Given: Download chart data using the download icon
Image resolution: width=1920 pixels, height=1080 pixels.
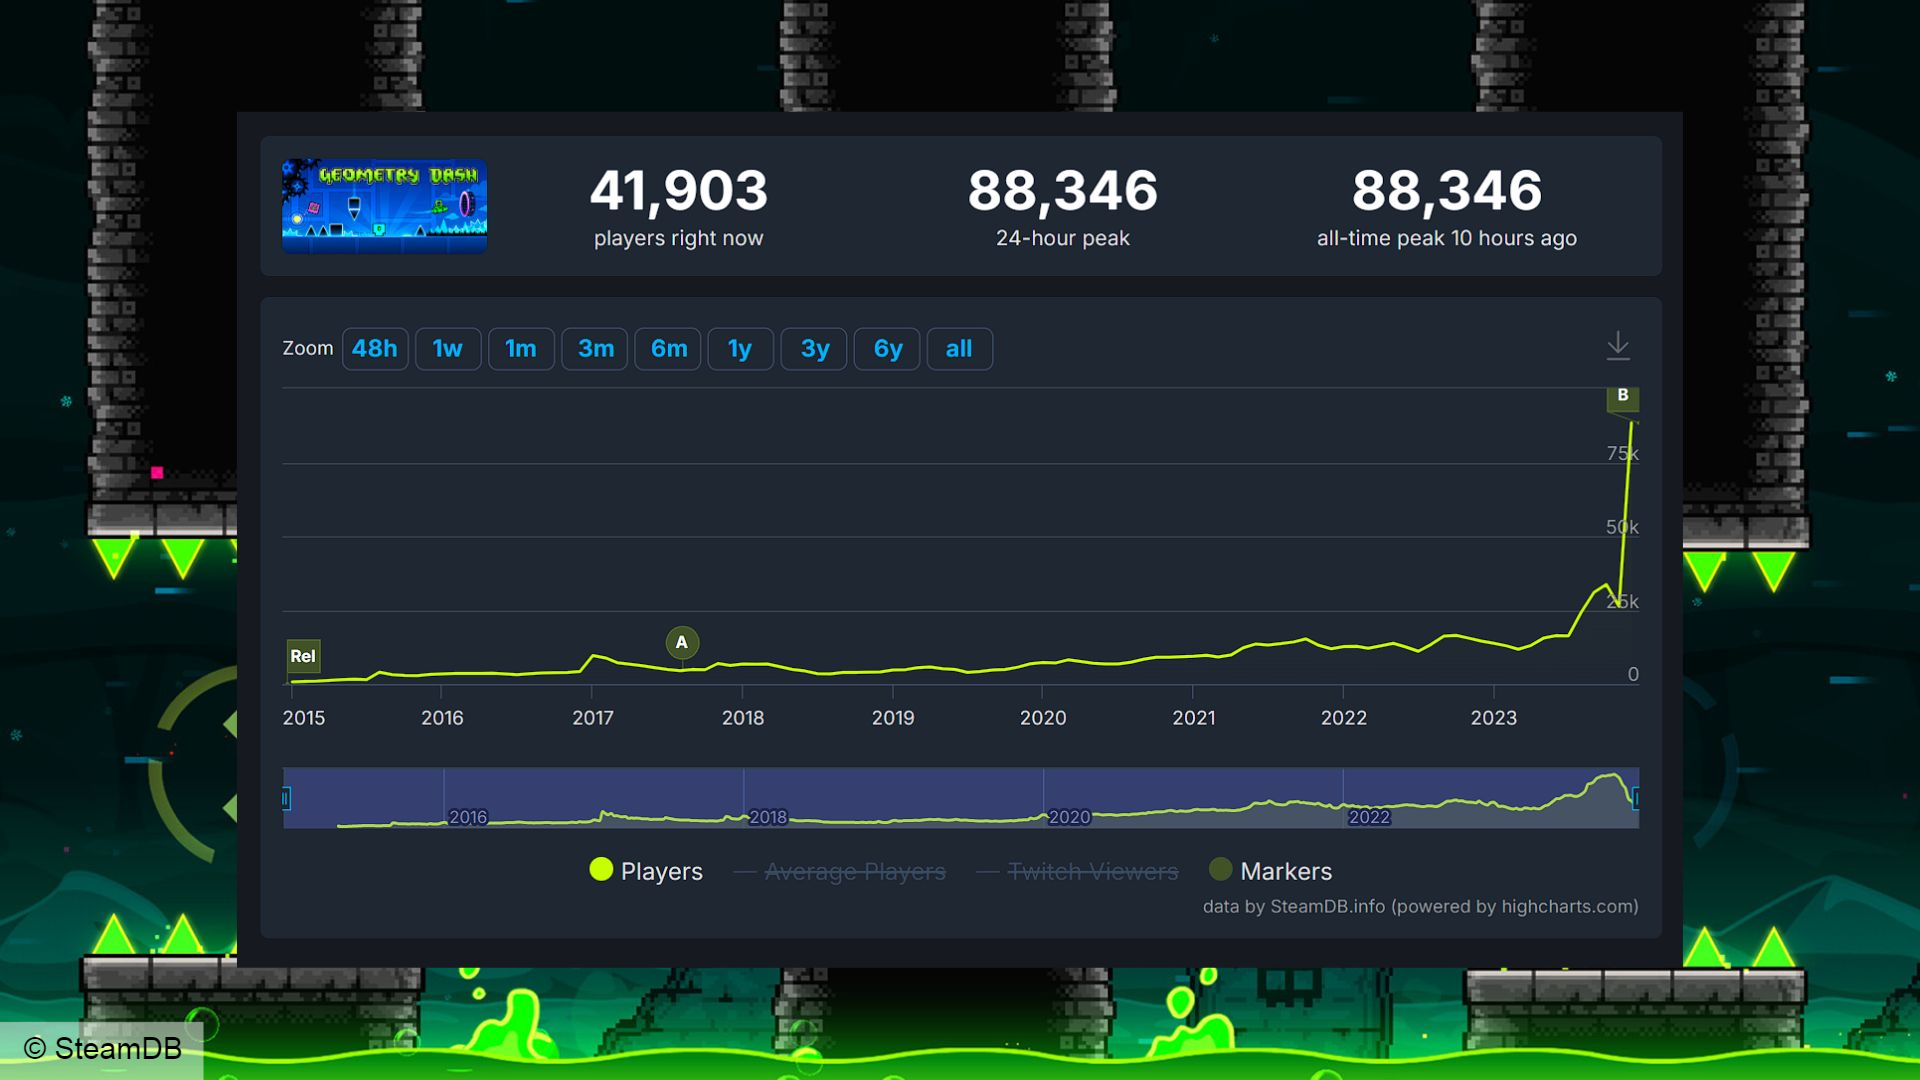Looking at the screenshot, I should click(1618, 346).
